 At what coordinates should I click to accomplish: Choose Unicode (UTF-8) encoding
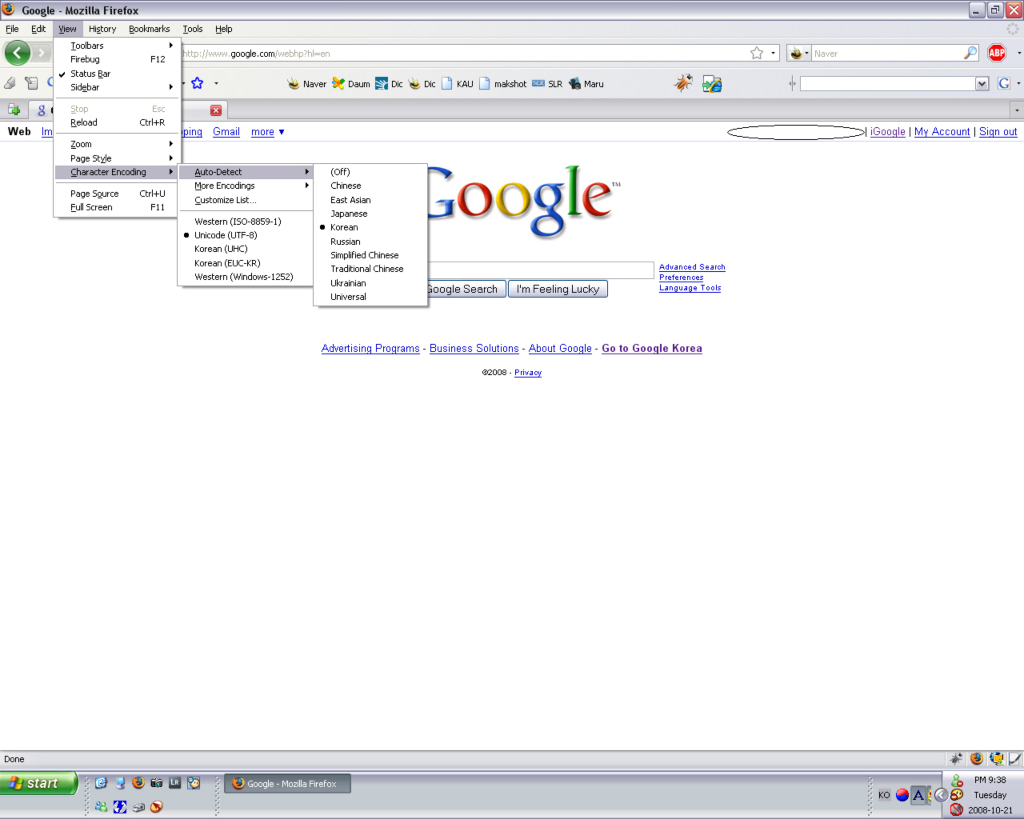tap(246, 235)
